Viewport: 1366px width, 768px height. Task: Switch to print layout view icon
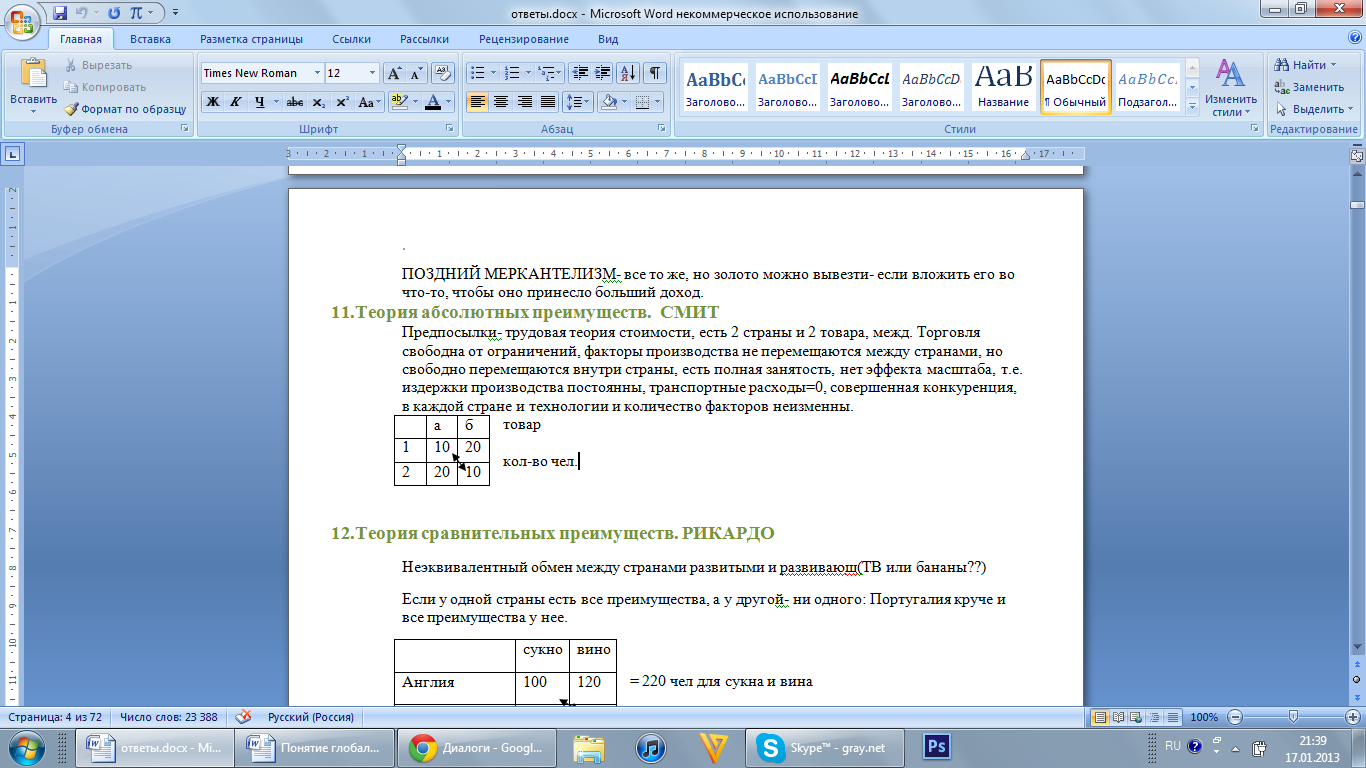click(1101, 717)
